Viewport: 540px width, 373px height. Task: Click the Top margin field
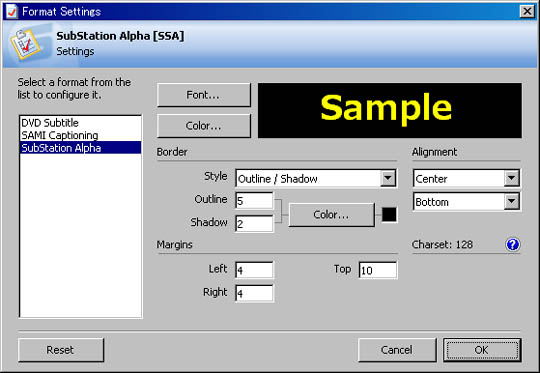point(378,270)
